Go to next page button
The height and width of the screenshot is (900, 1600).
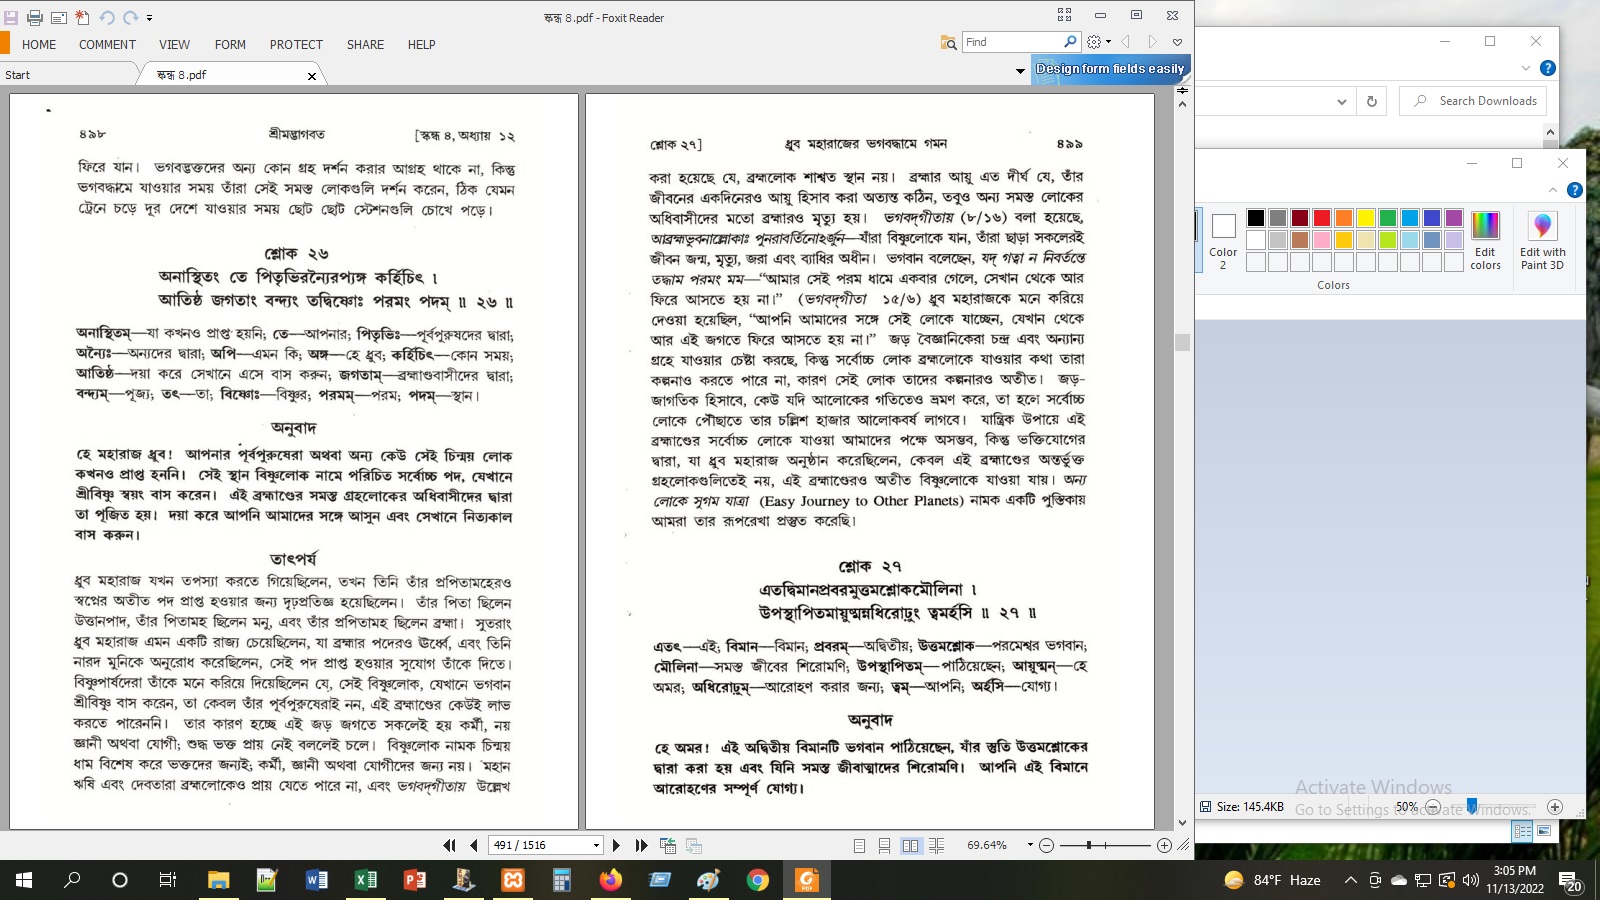click(616, 845)
